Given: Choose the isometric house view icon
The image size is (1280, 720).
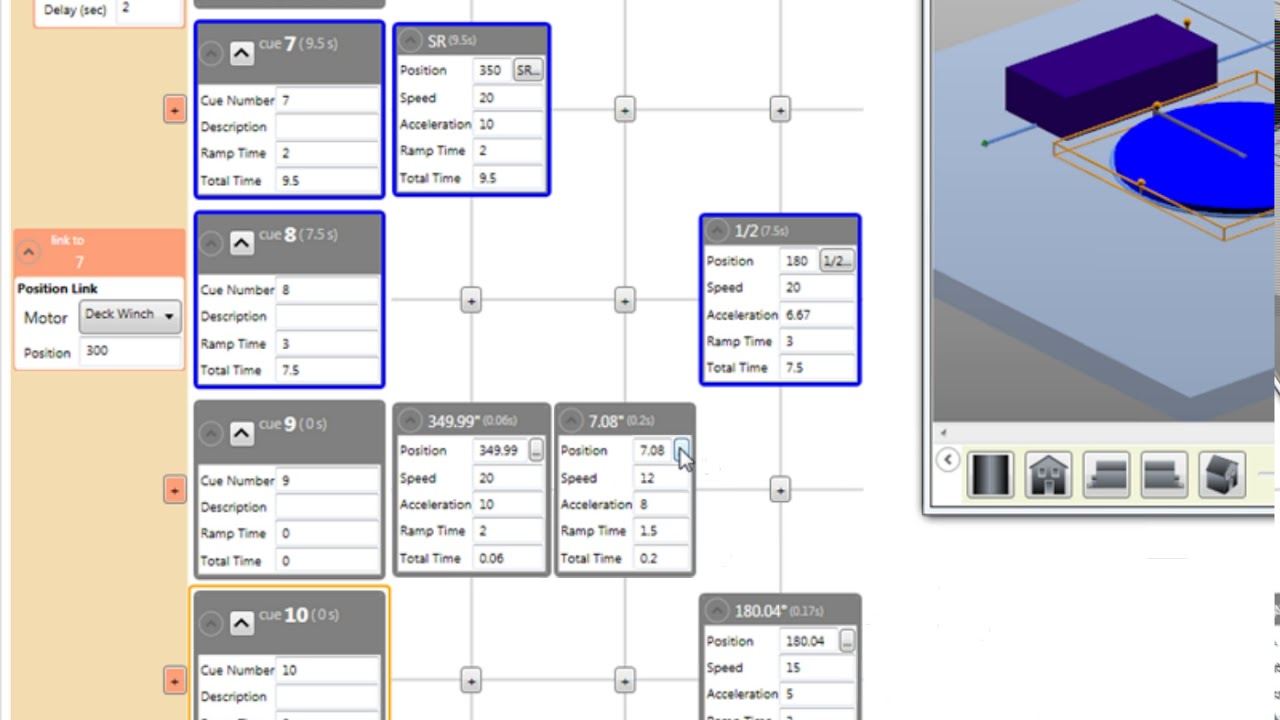Looking at the screenshot, I should (x=1222, y=474).
